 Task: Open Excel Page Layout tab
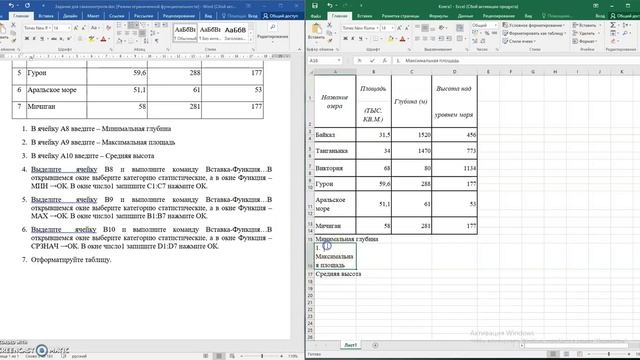click(400, 16)
